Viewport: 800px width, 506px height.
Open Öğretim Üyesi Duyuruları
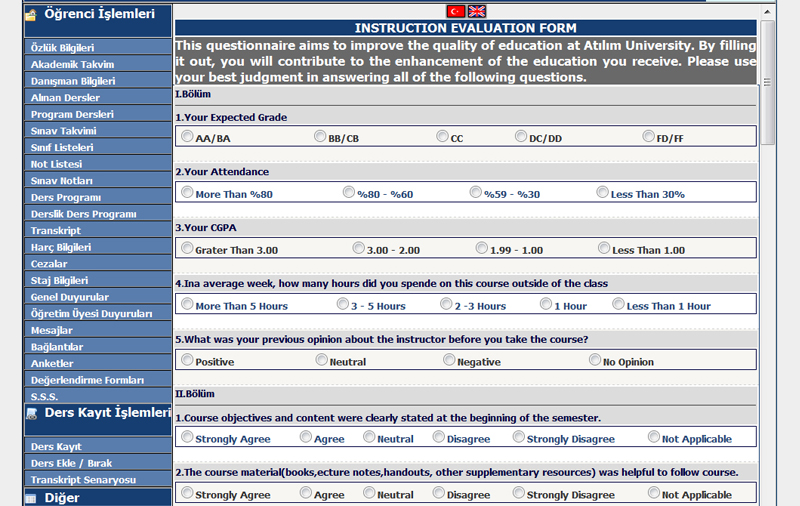pyautogui.click(x=97, y=314)
